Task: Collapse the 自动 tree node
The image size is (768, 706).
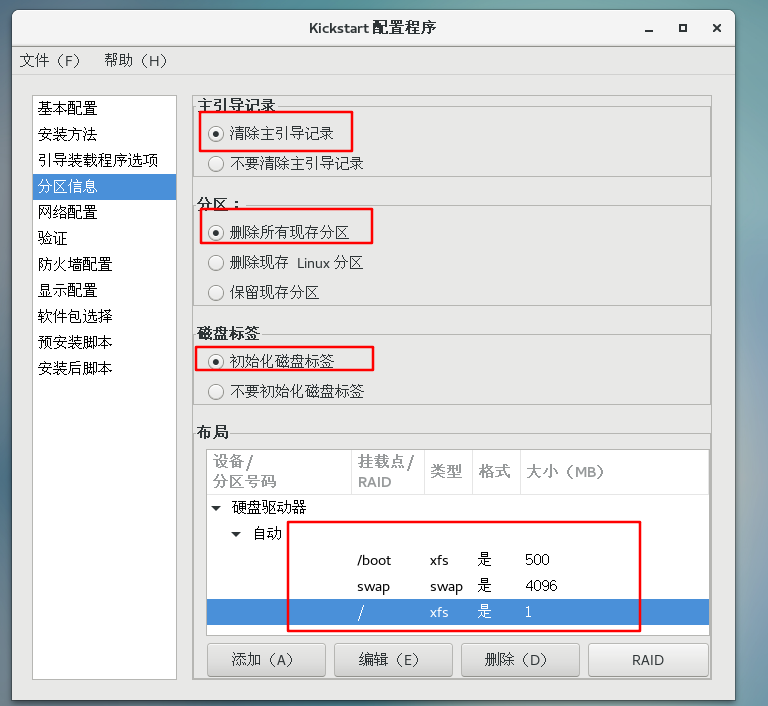Action: click(236, 534)
